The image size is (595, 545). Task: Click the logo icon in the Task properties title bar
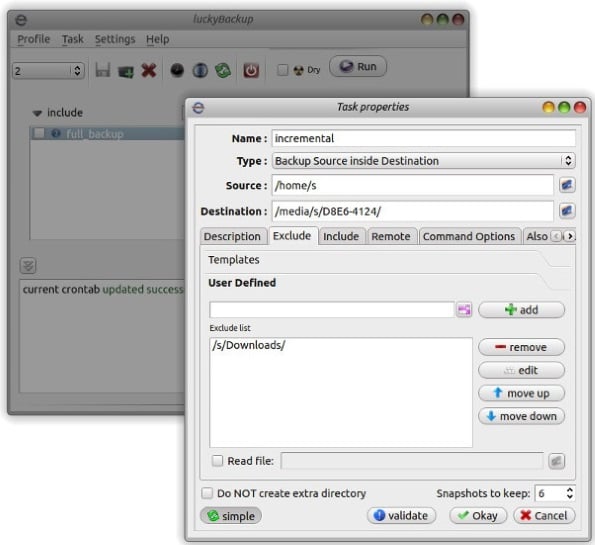point(198,108)
